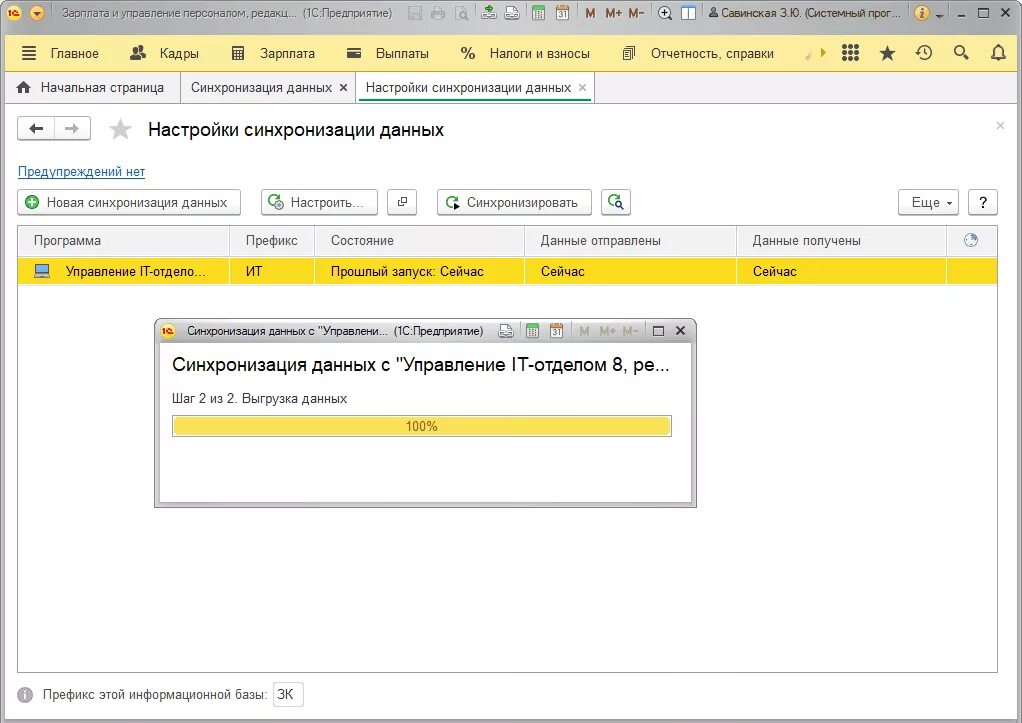Open the Налоги и взносы section
Viewport: 1022px width, 723px height.
[525, 53]
